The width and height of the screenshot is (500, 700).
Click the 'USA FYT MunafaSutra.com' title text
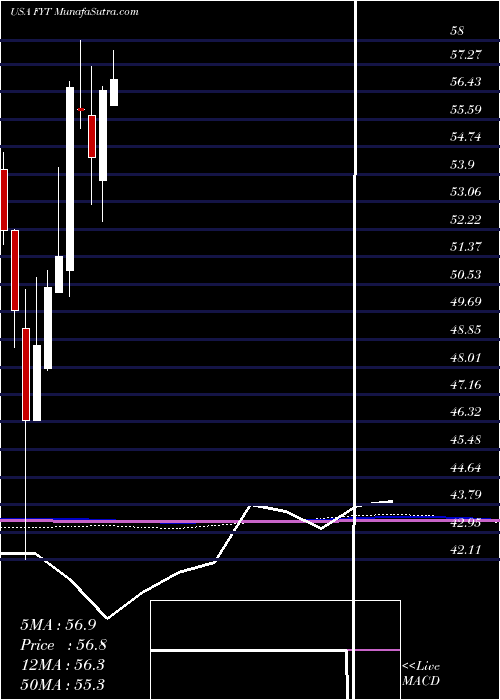[74, 12]
